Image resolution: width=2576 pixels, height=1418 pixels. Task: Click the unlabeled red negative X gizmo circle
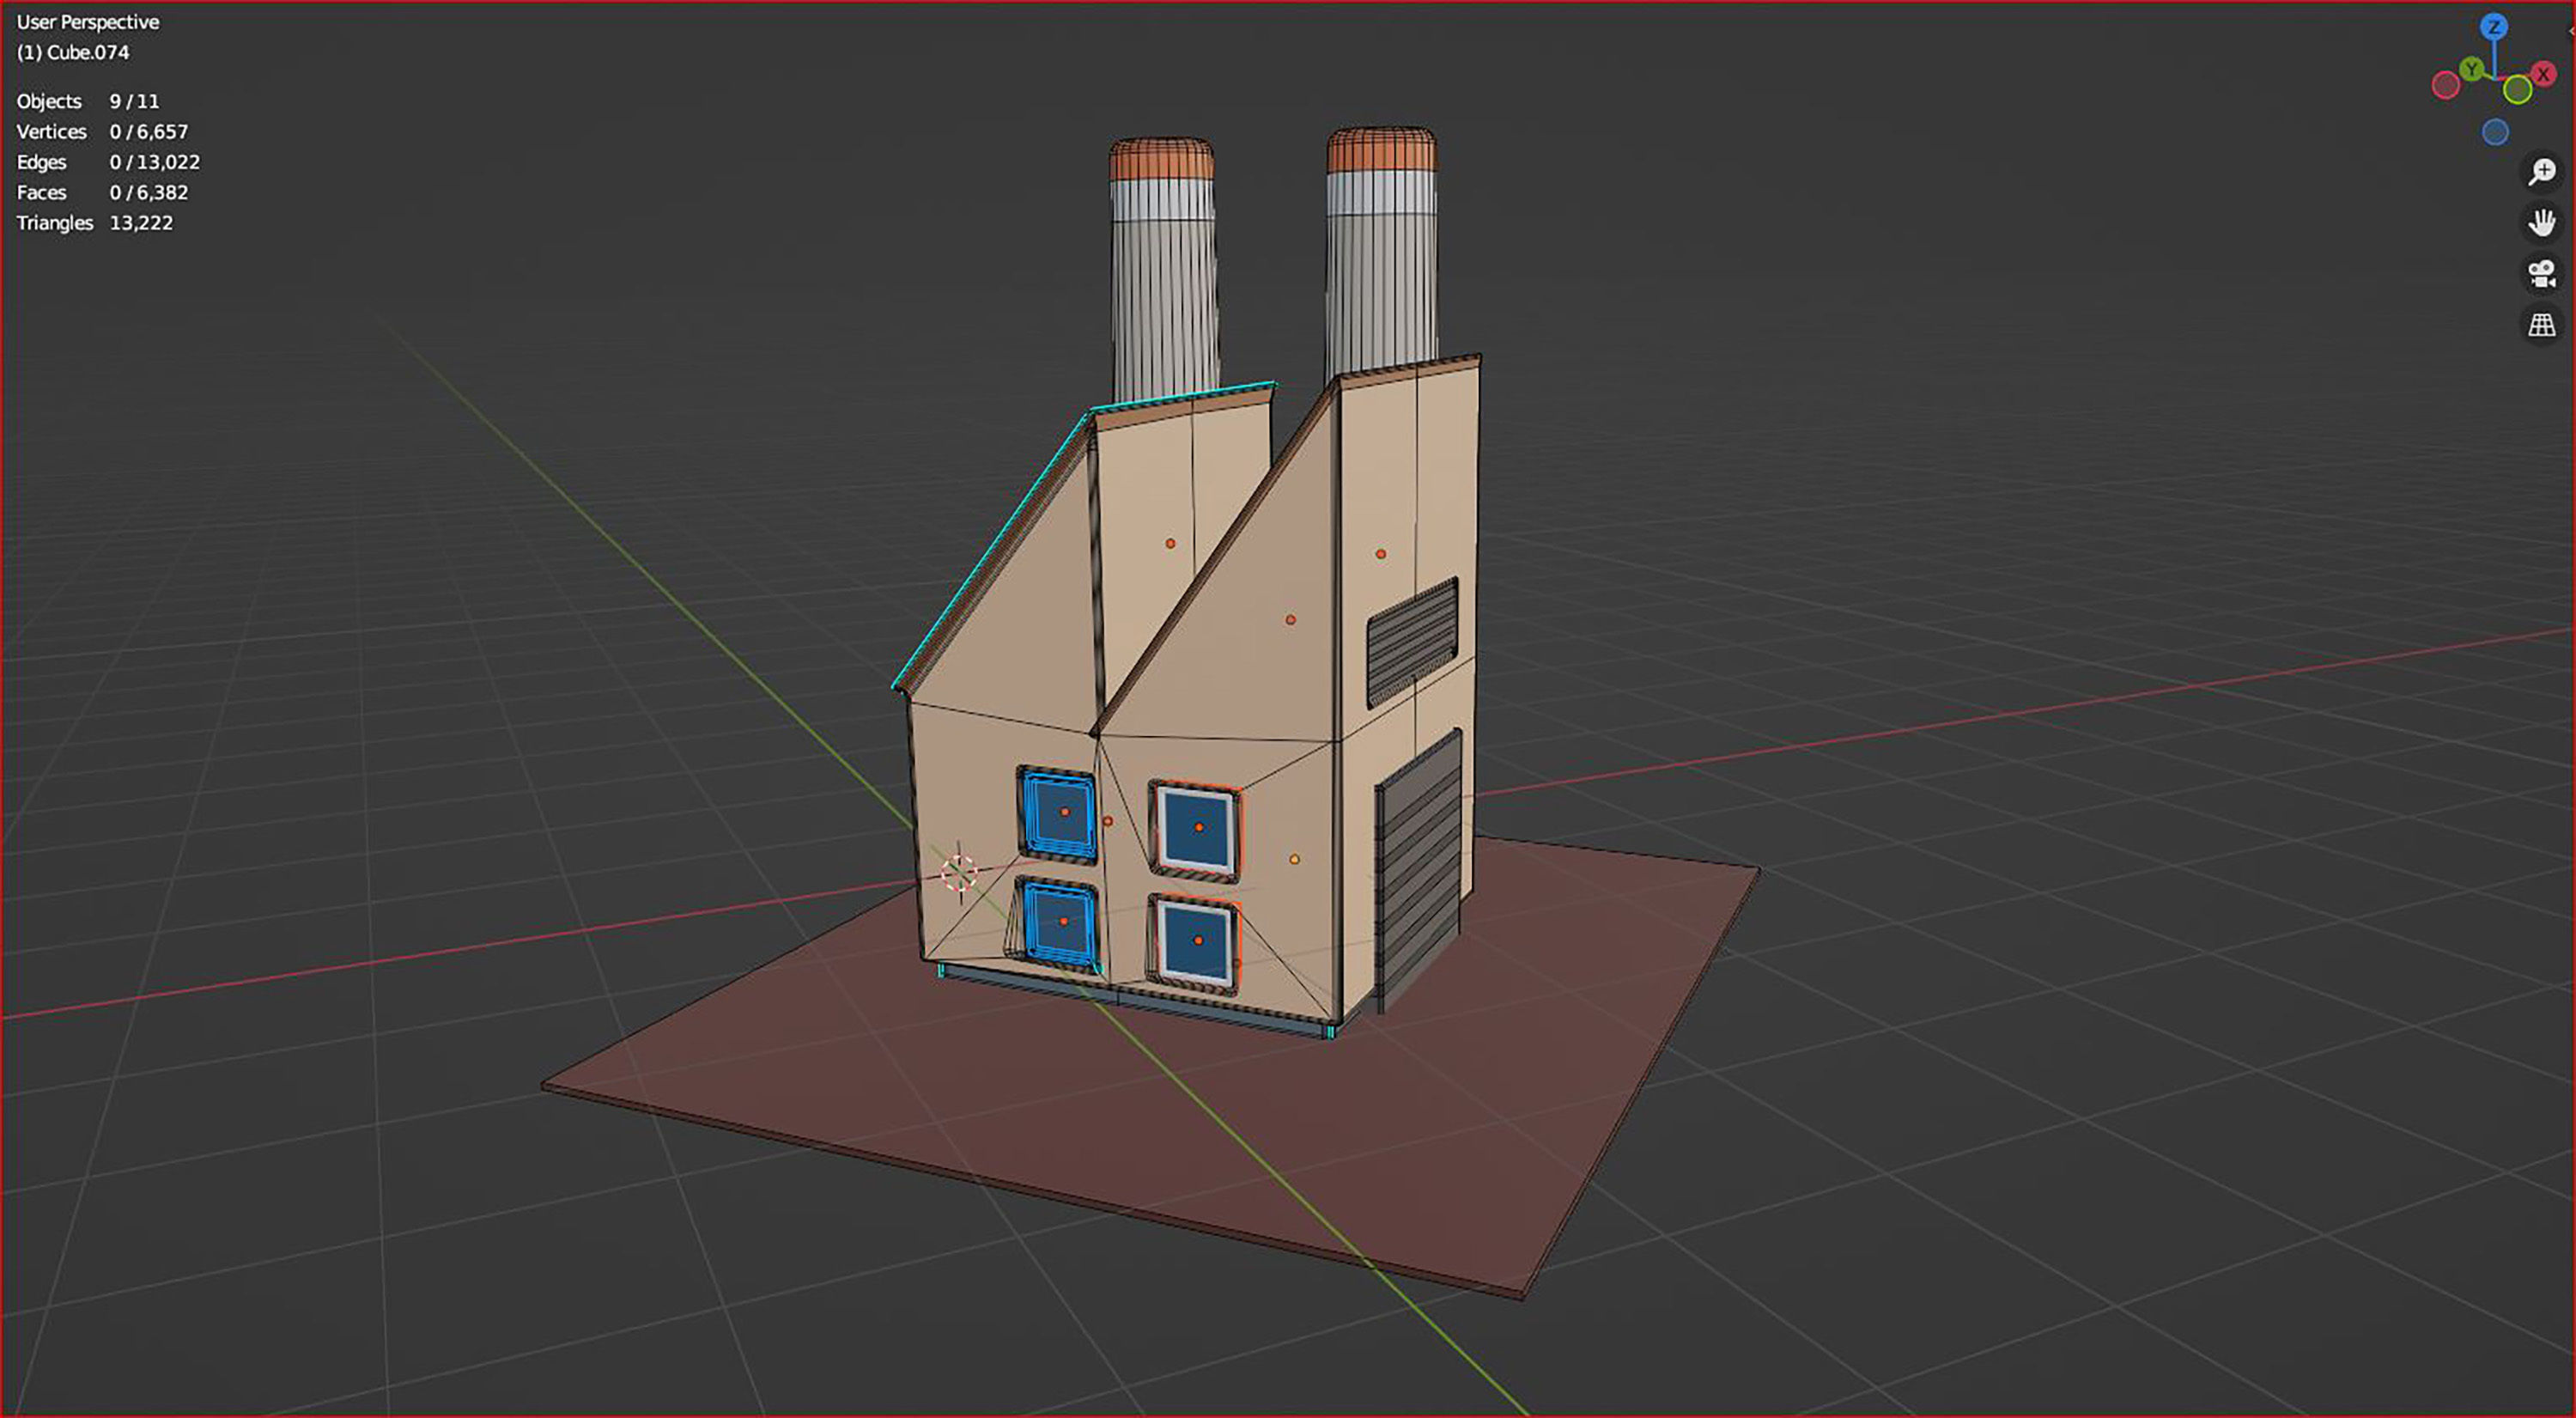point(2446,85)
